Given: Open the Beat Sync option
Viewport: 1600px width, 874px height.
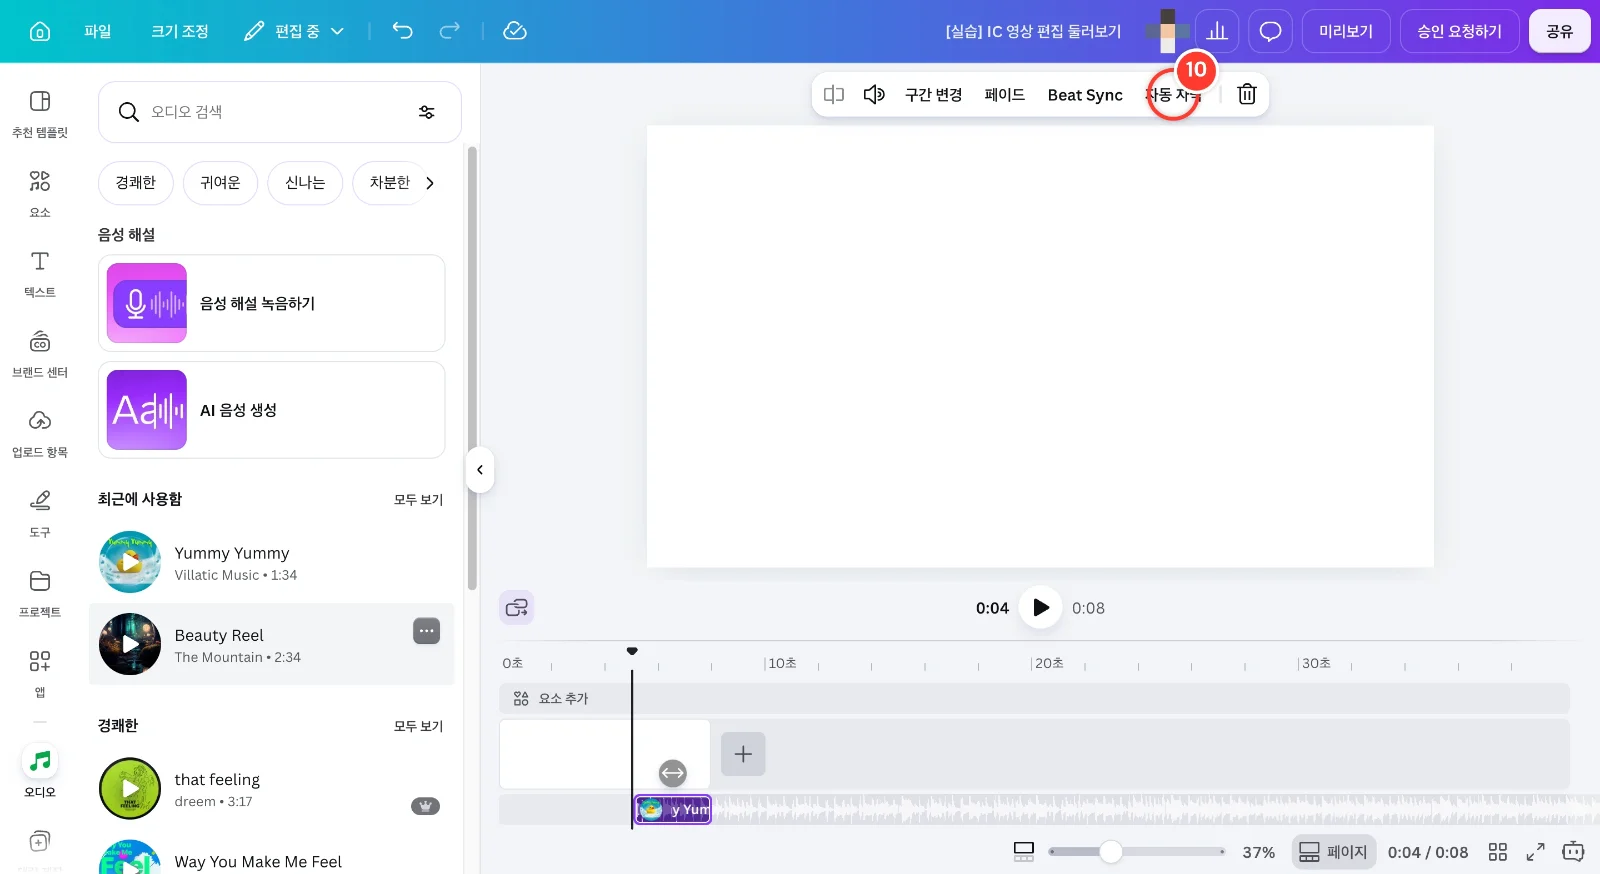Looking at the screenshot, I should [x=1085, y=94].
